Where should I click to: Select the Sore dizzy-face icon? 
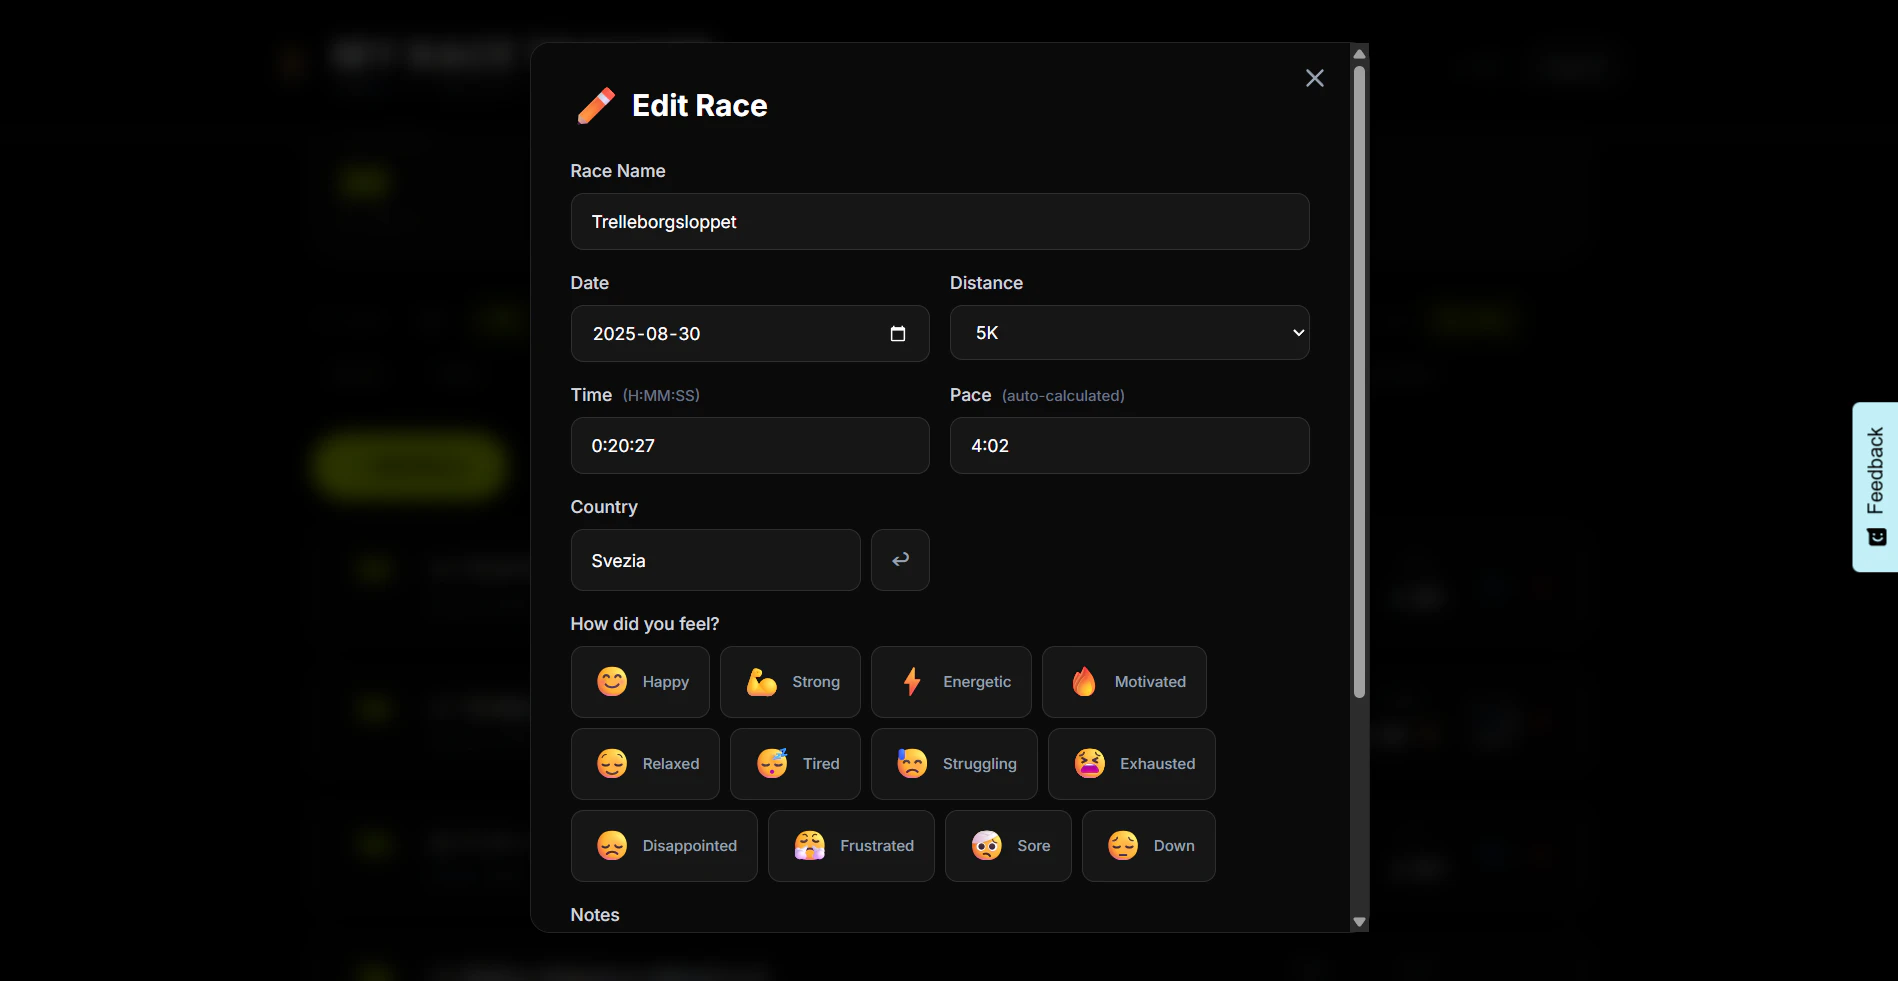click(988, 846)
